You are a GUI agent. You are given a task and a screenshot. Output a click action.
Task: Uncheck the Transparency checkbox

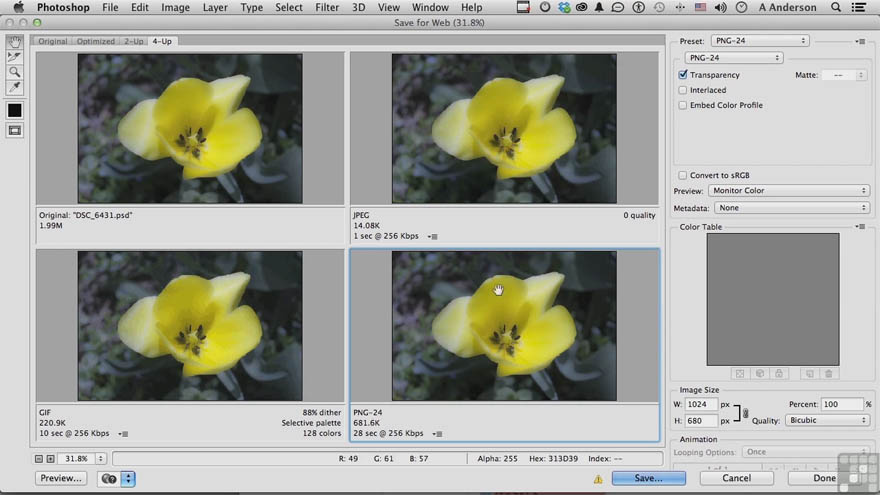[682, 75]
